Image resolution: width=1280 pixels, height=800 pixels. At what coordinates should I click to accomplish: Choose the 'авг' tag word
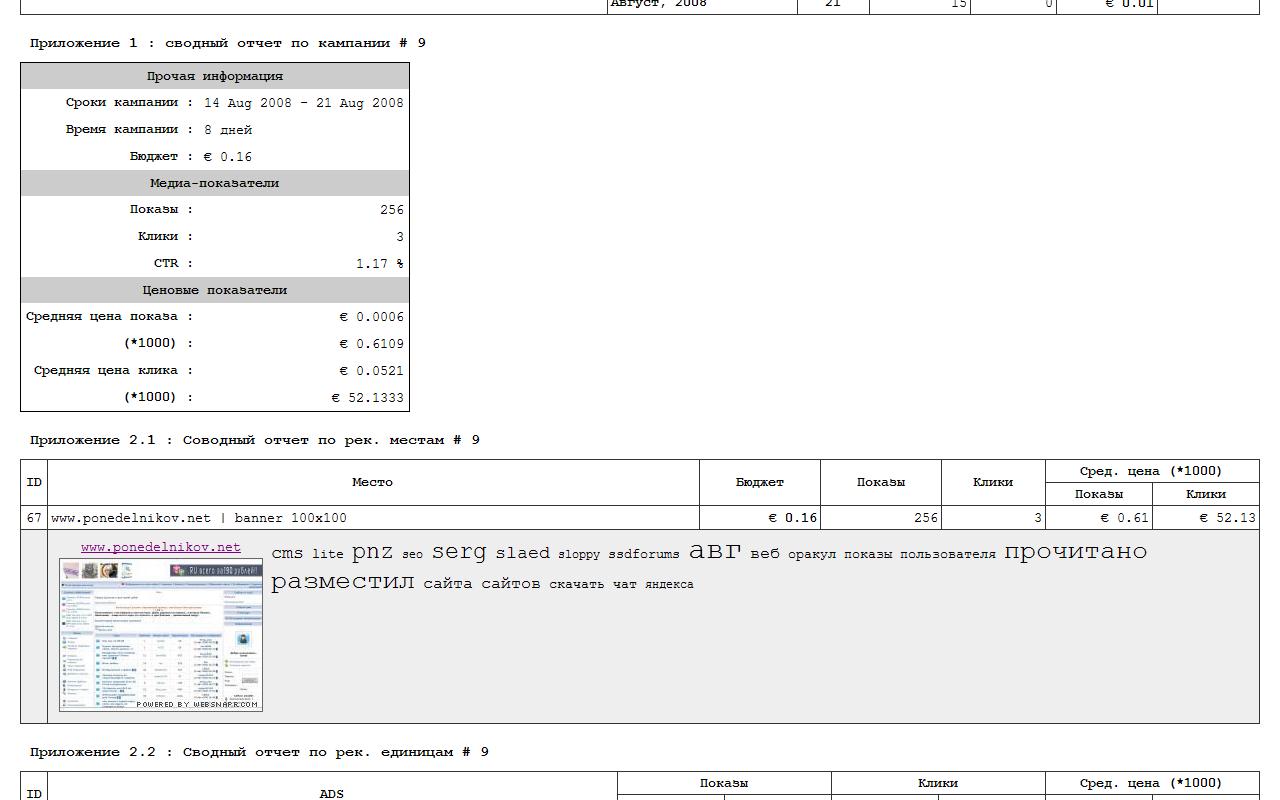point(715,550)
